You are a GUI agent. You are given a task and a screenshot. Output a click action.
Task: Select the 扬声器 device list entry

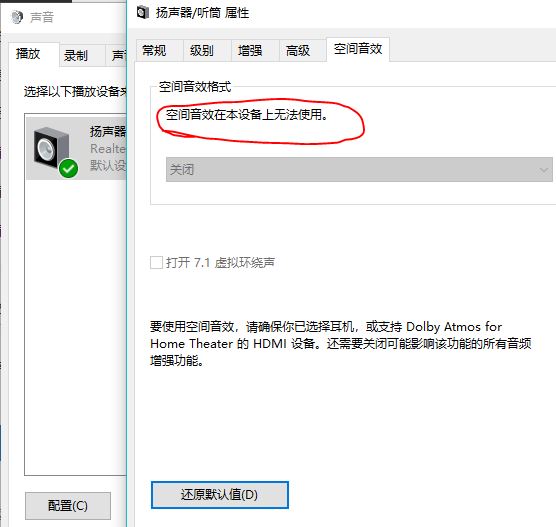tap(76, 149)
